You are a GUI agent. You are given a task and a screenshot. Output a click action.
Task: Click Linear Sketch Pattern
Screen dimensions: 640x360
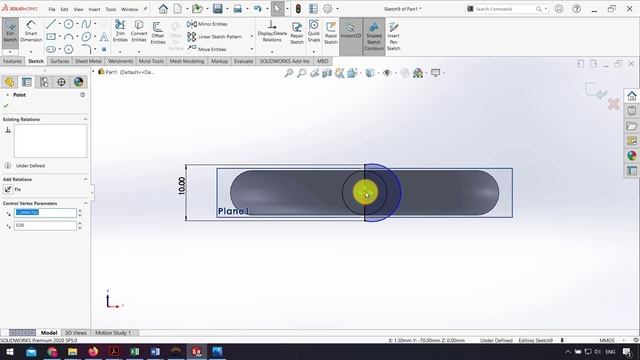[215, 37]
